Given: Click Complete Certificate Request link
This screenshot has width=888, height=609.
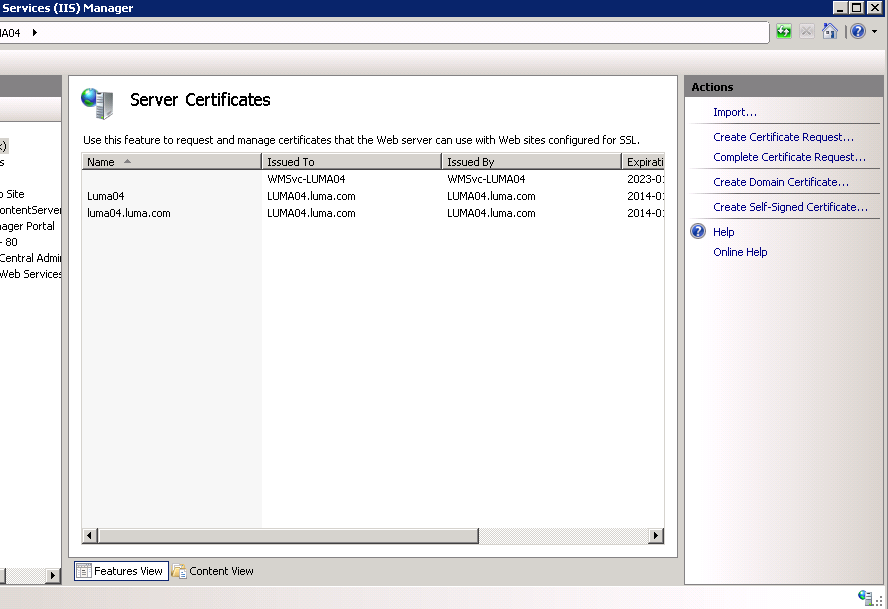Looking at the screenshot, I should pos(789,157).
